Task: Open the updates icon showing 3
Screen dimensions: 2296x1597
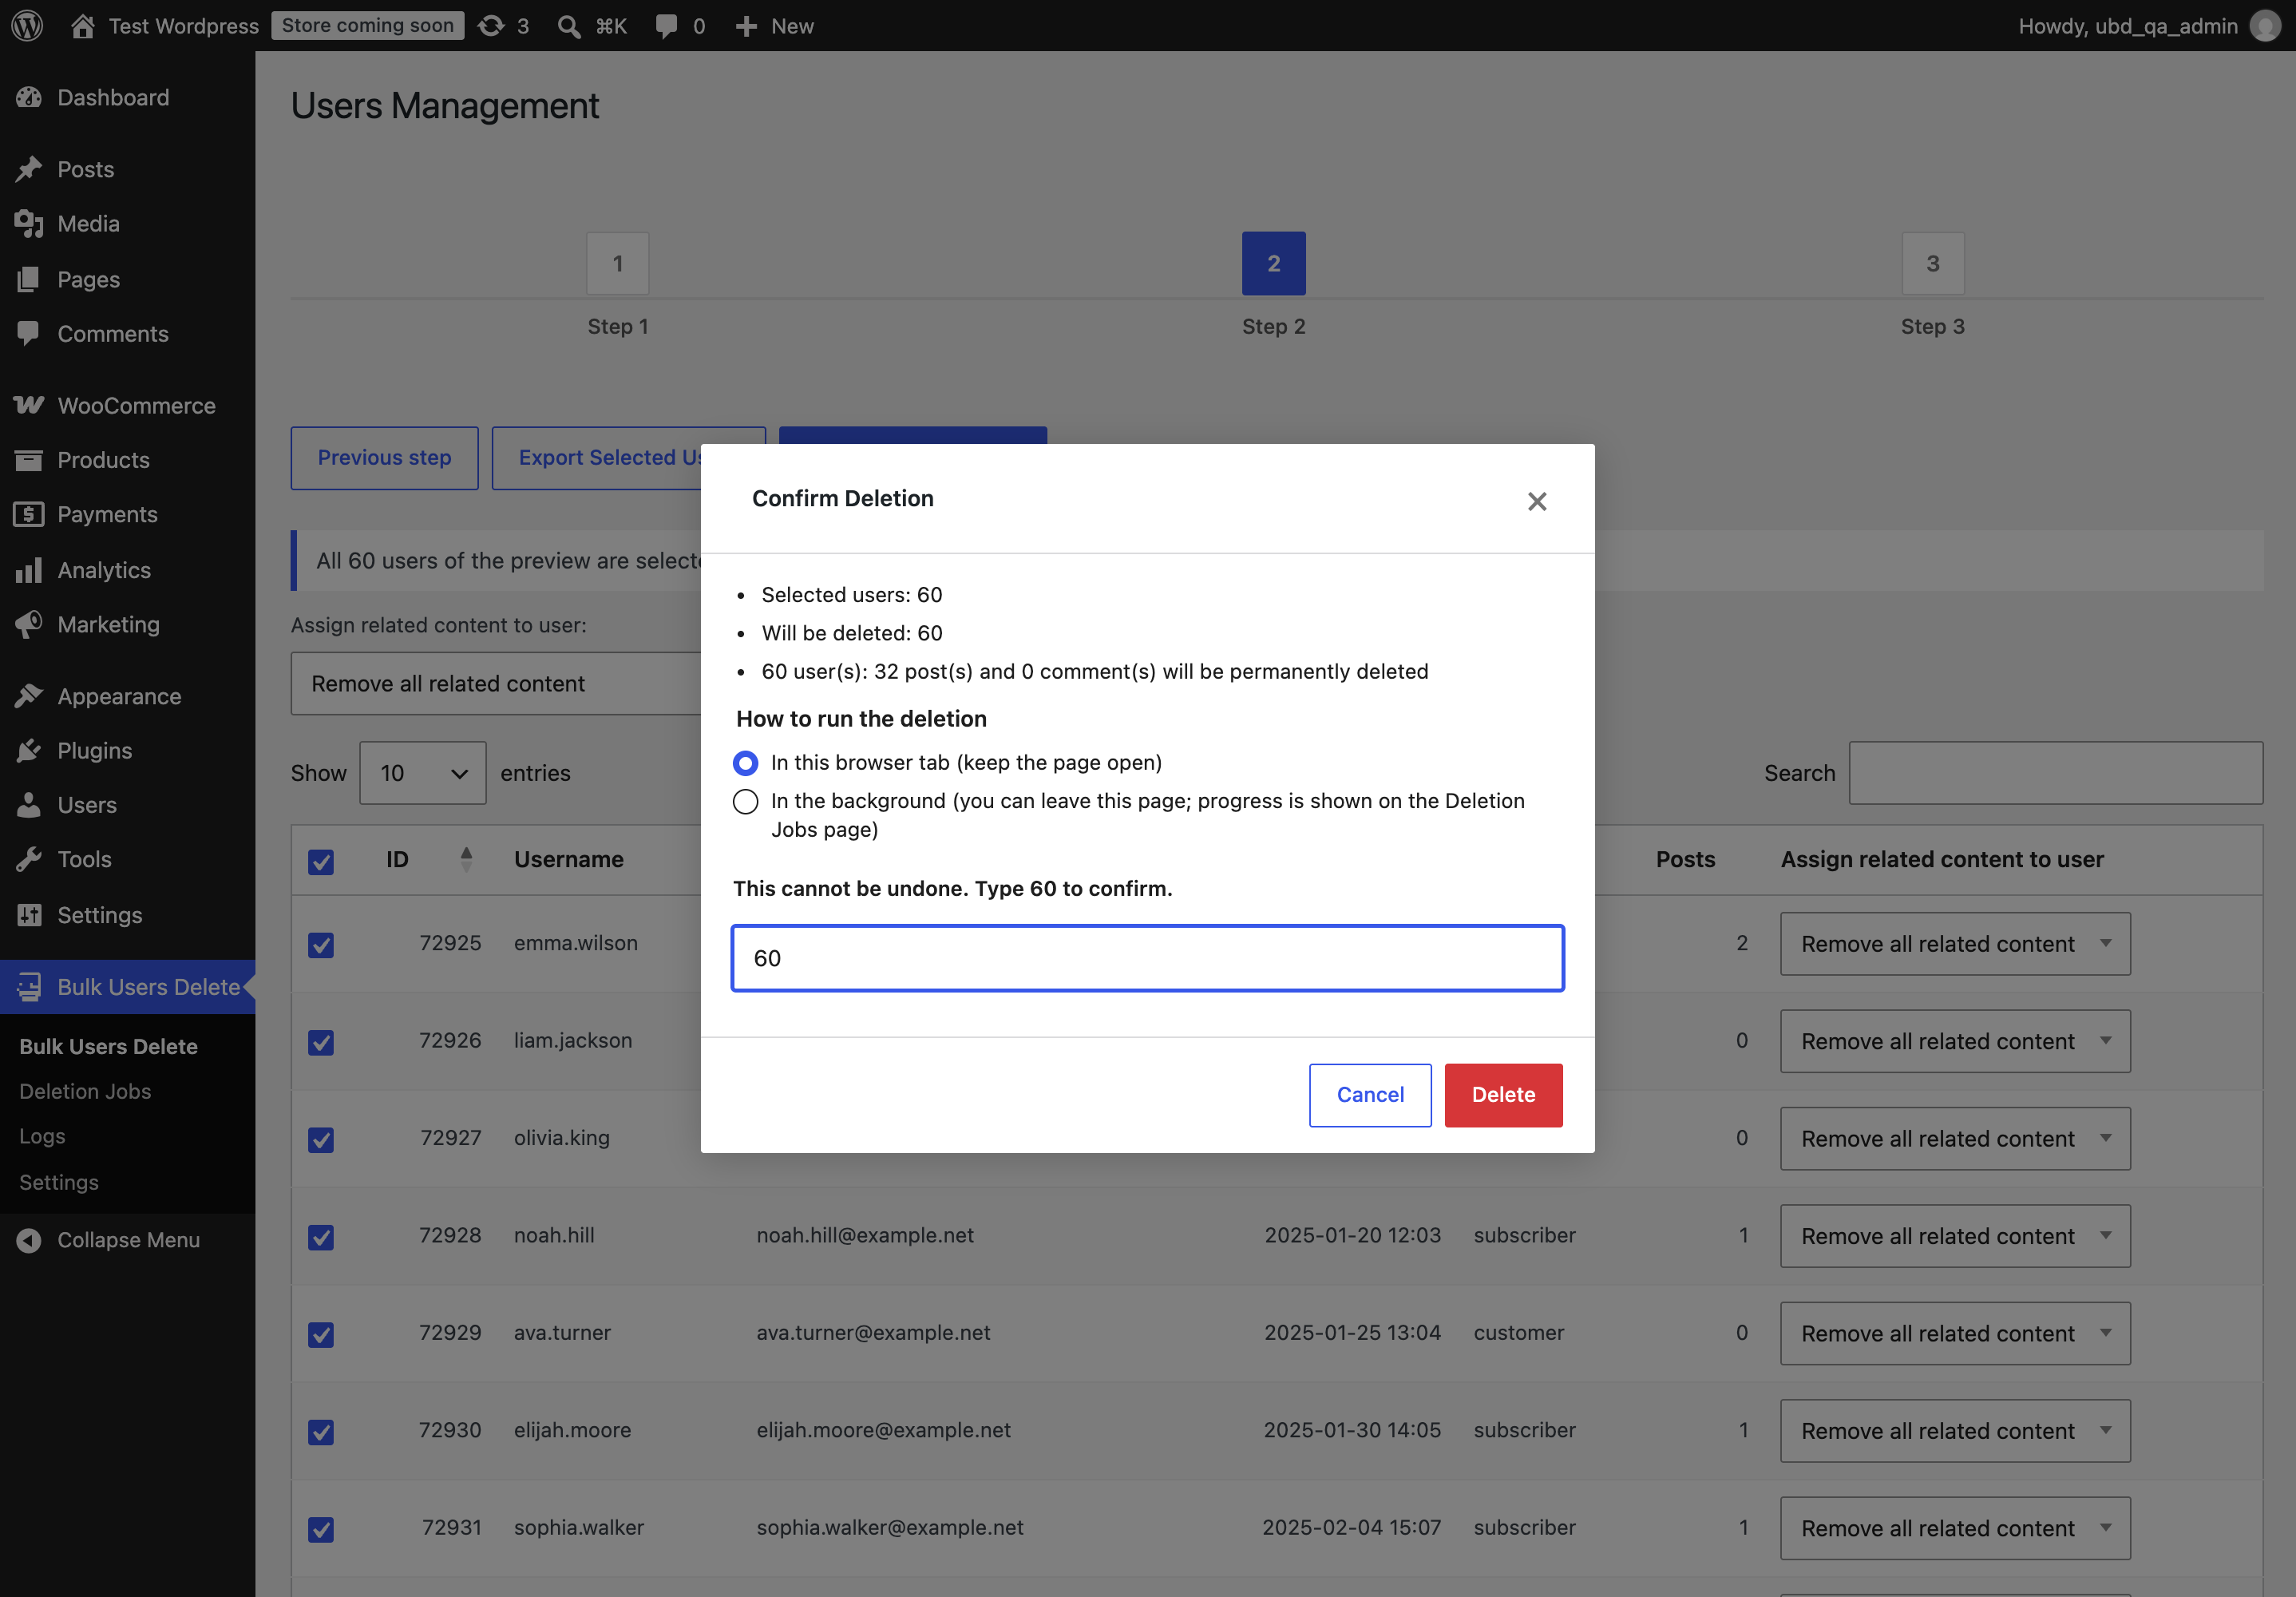Action: click(x=491, y=26)
